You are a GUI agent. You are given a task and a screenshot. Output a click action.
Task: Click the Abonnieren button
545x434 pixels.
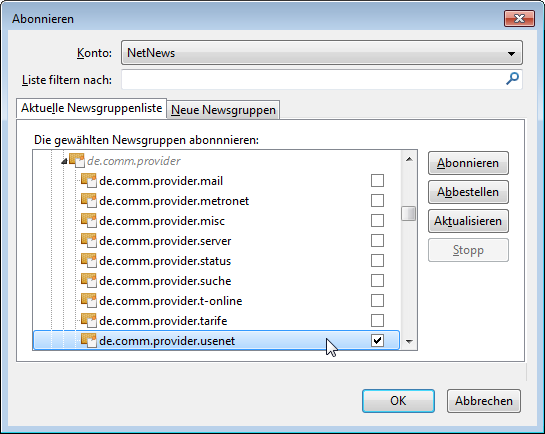click(x=468, y=163)
